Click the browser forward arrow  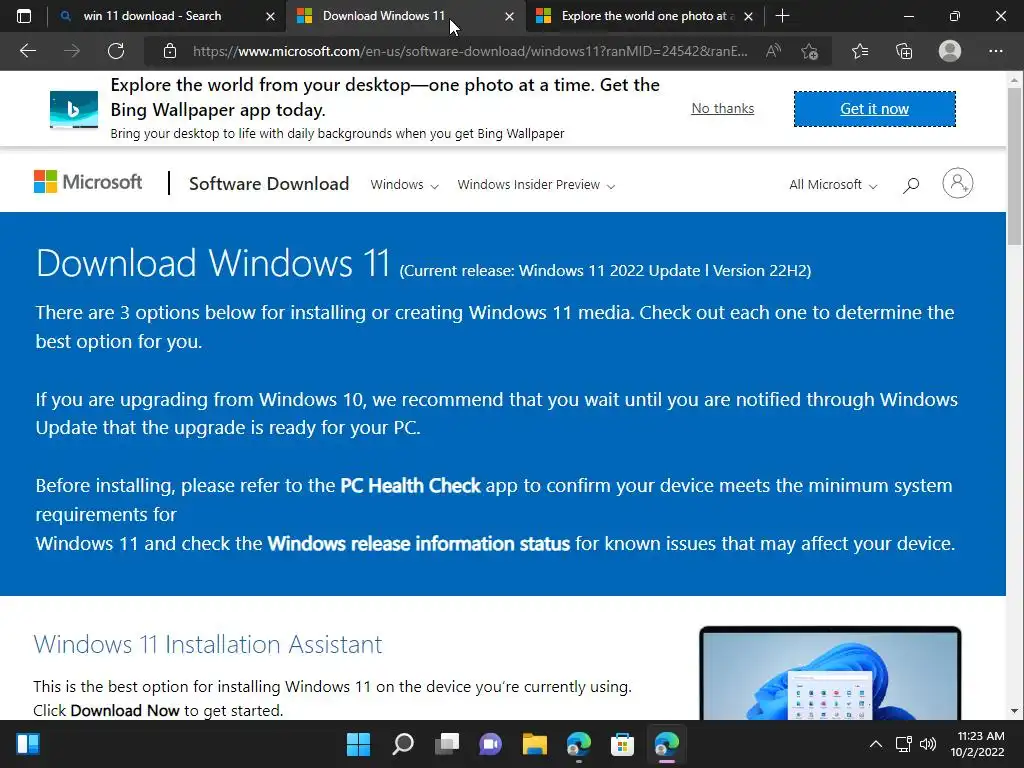(72, 51)
